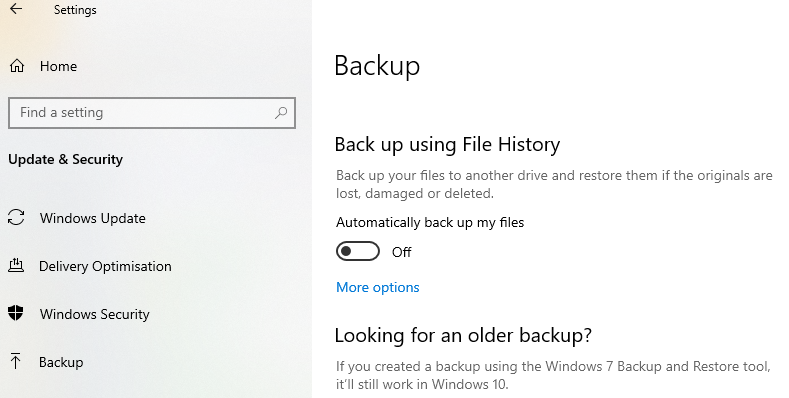The image size is (789, 398).
Task: Click the magnifier search icon
Action: [x=281, y=113]
